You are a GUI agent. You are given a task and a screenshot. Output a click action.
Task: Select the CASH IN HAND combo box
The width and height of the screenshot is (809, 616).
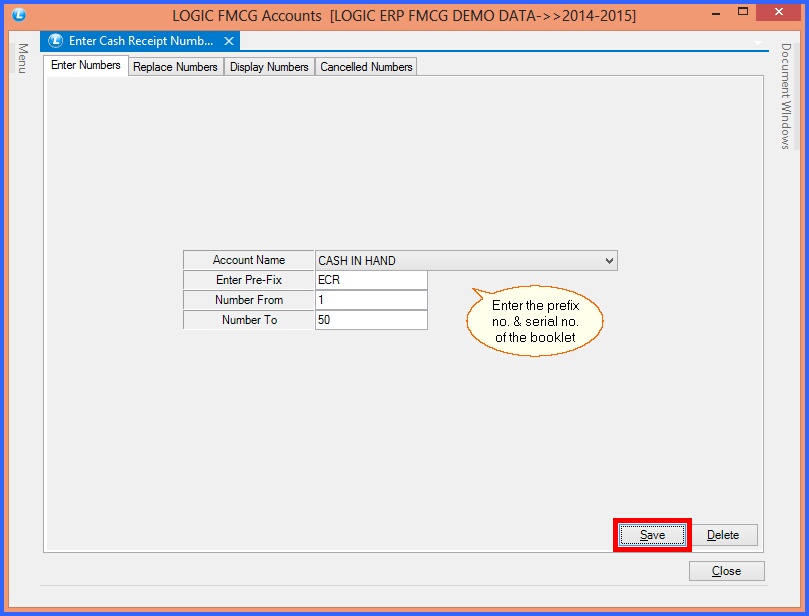point(466,261)
